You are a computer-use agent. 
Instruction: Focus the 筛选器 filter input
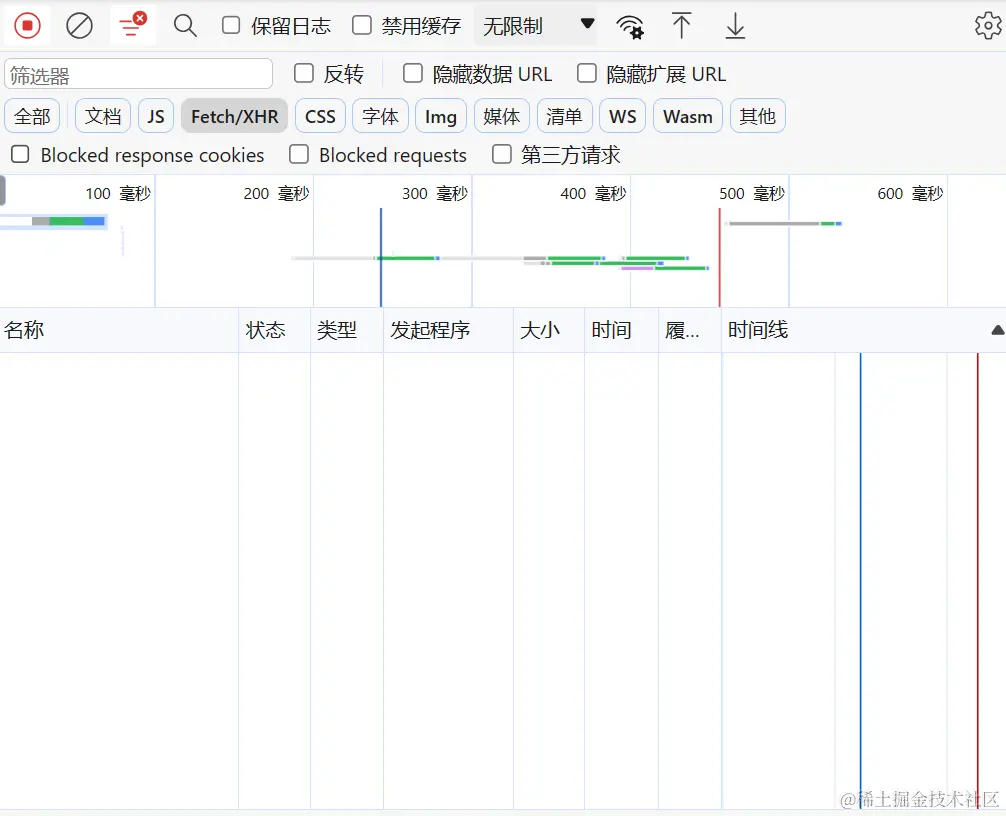[139, 74]
